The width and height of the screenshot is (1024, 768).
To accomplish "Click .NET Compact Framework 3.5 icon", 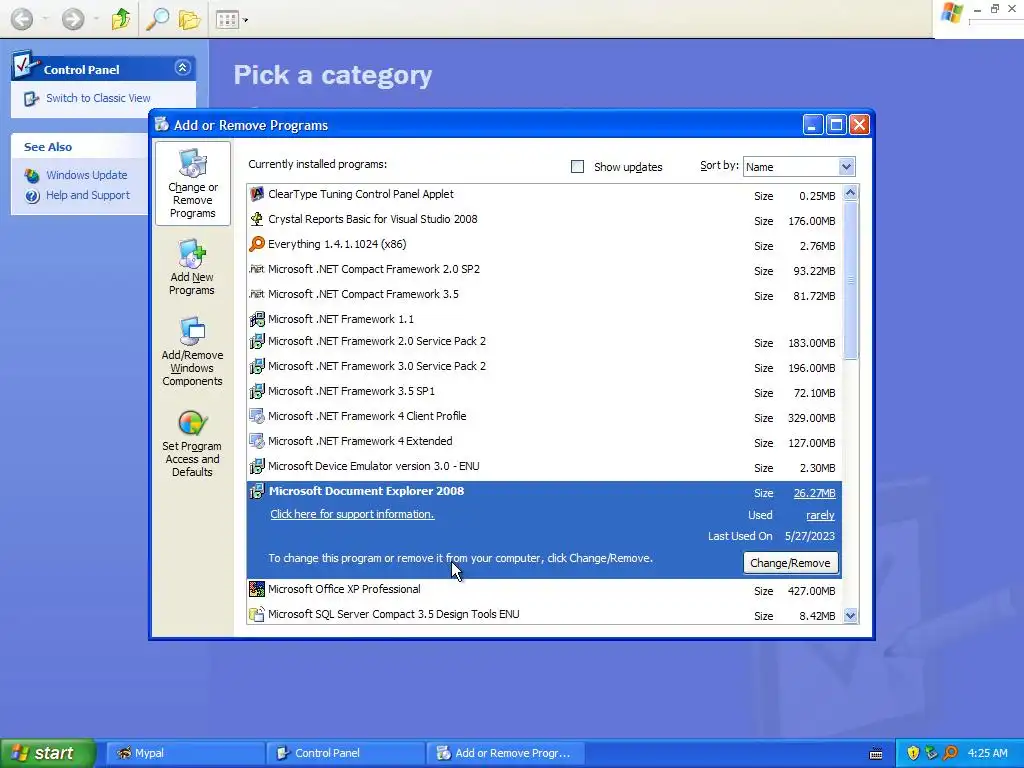I will pos(257,294).
